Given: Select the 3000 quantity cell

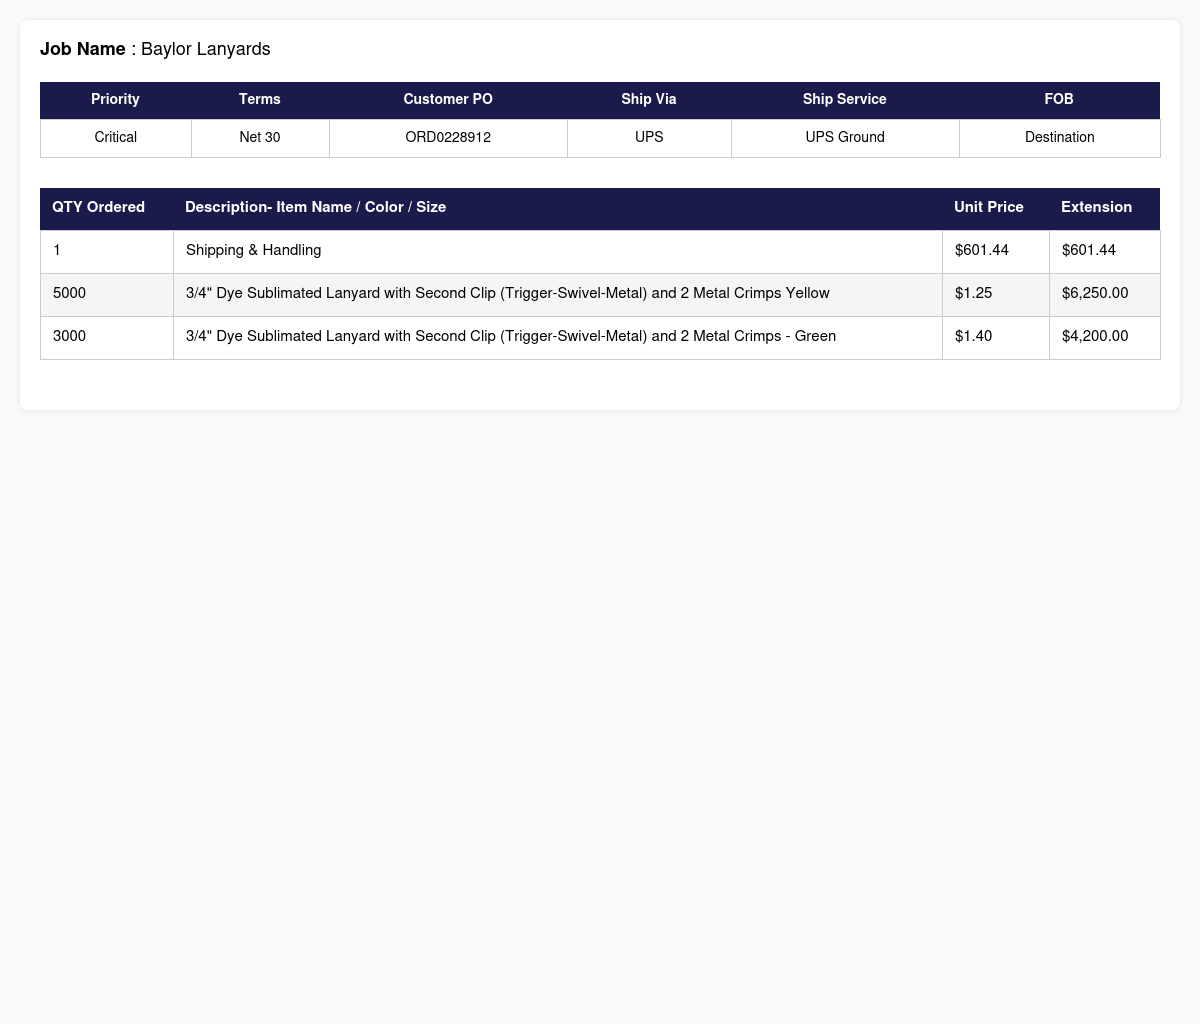Looking at the screenshot, I should (x=107, y=337).
